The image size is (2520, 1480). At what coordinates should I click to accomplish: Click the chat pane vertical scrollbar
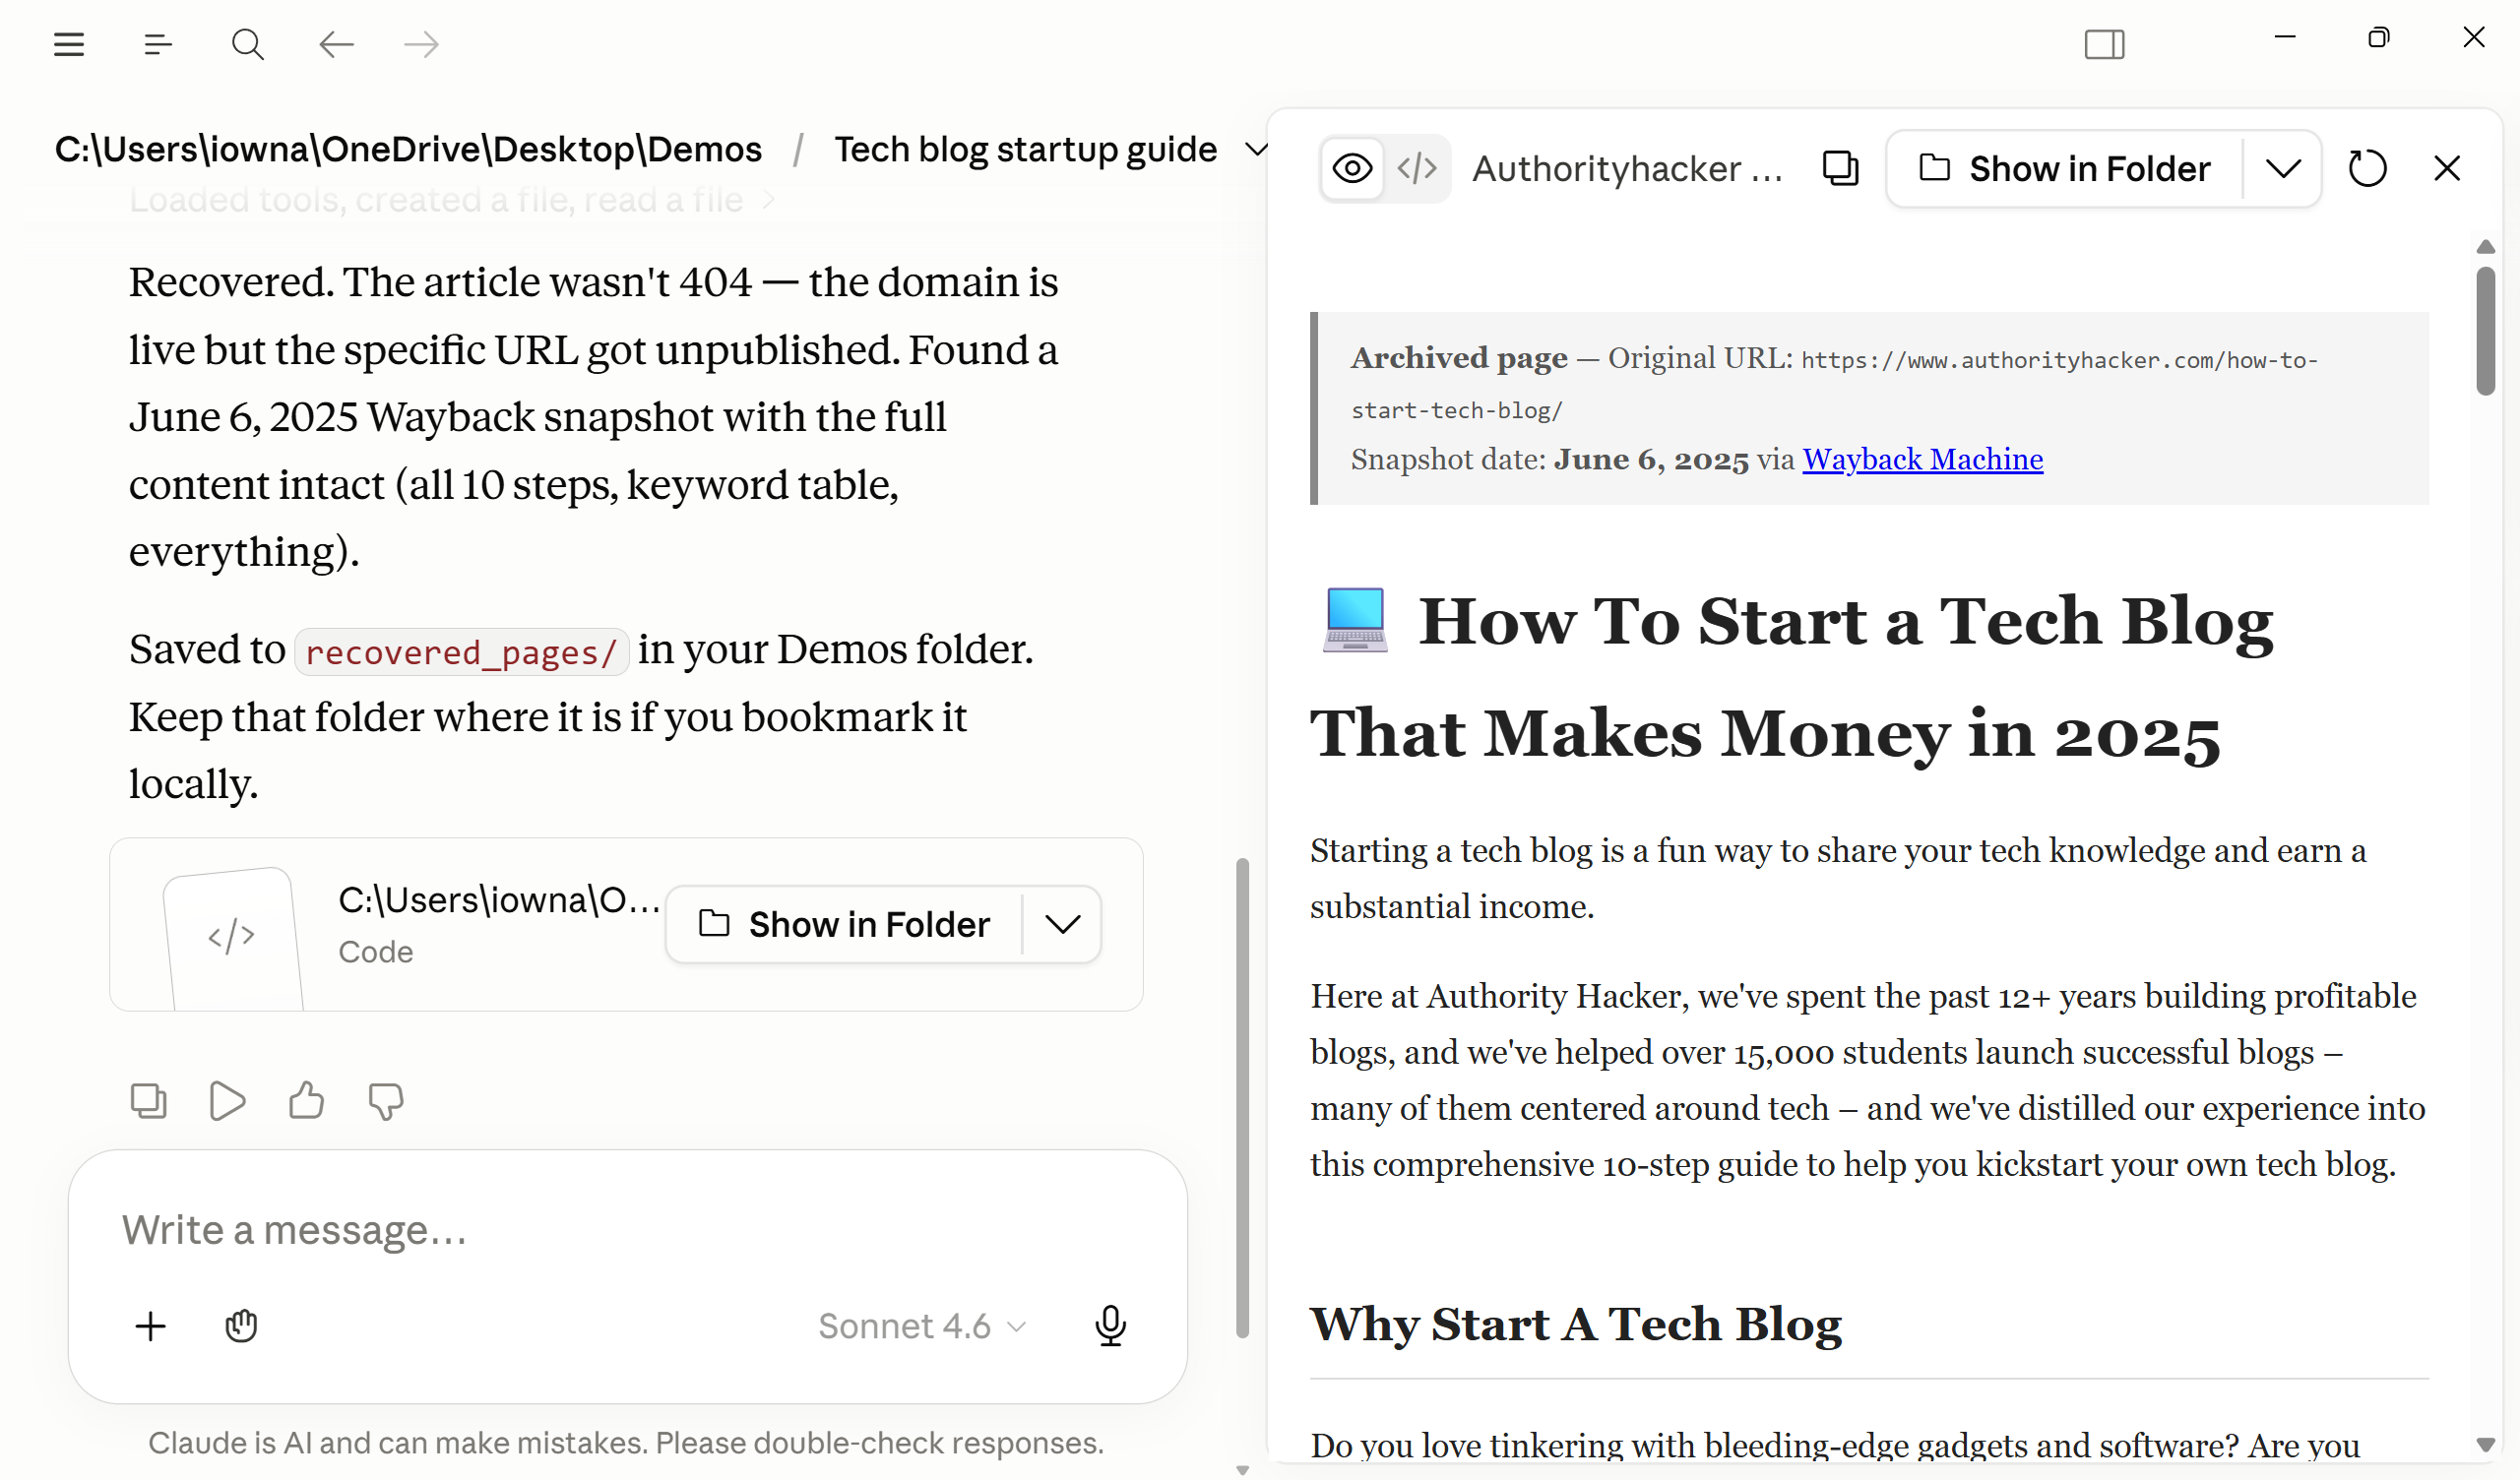coord(1242,1096)
